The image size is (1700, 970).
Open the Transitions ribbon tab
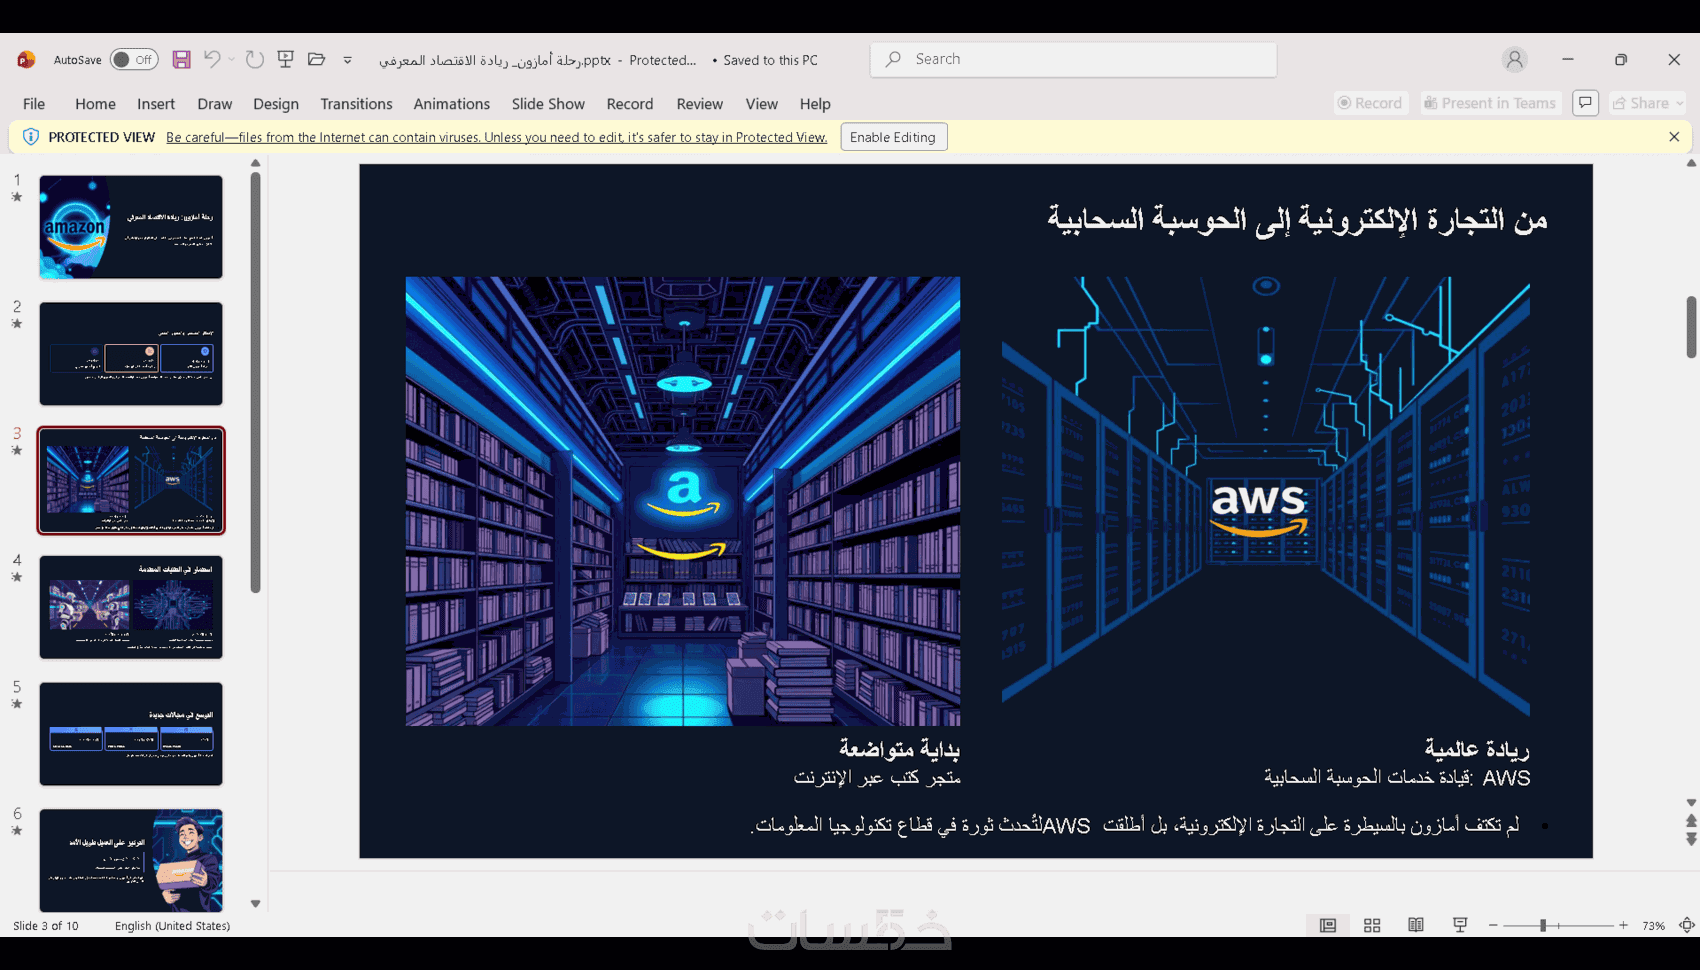click(x=356, y=104)
